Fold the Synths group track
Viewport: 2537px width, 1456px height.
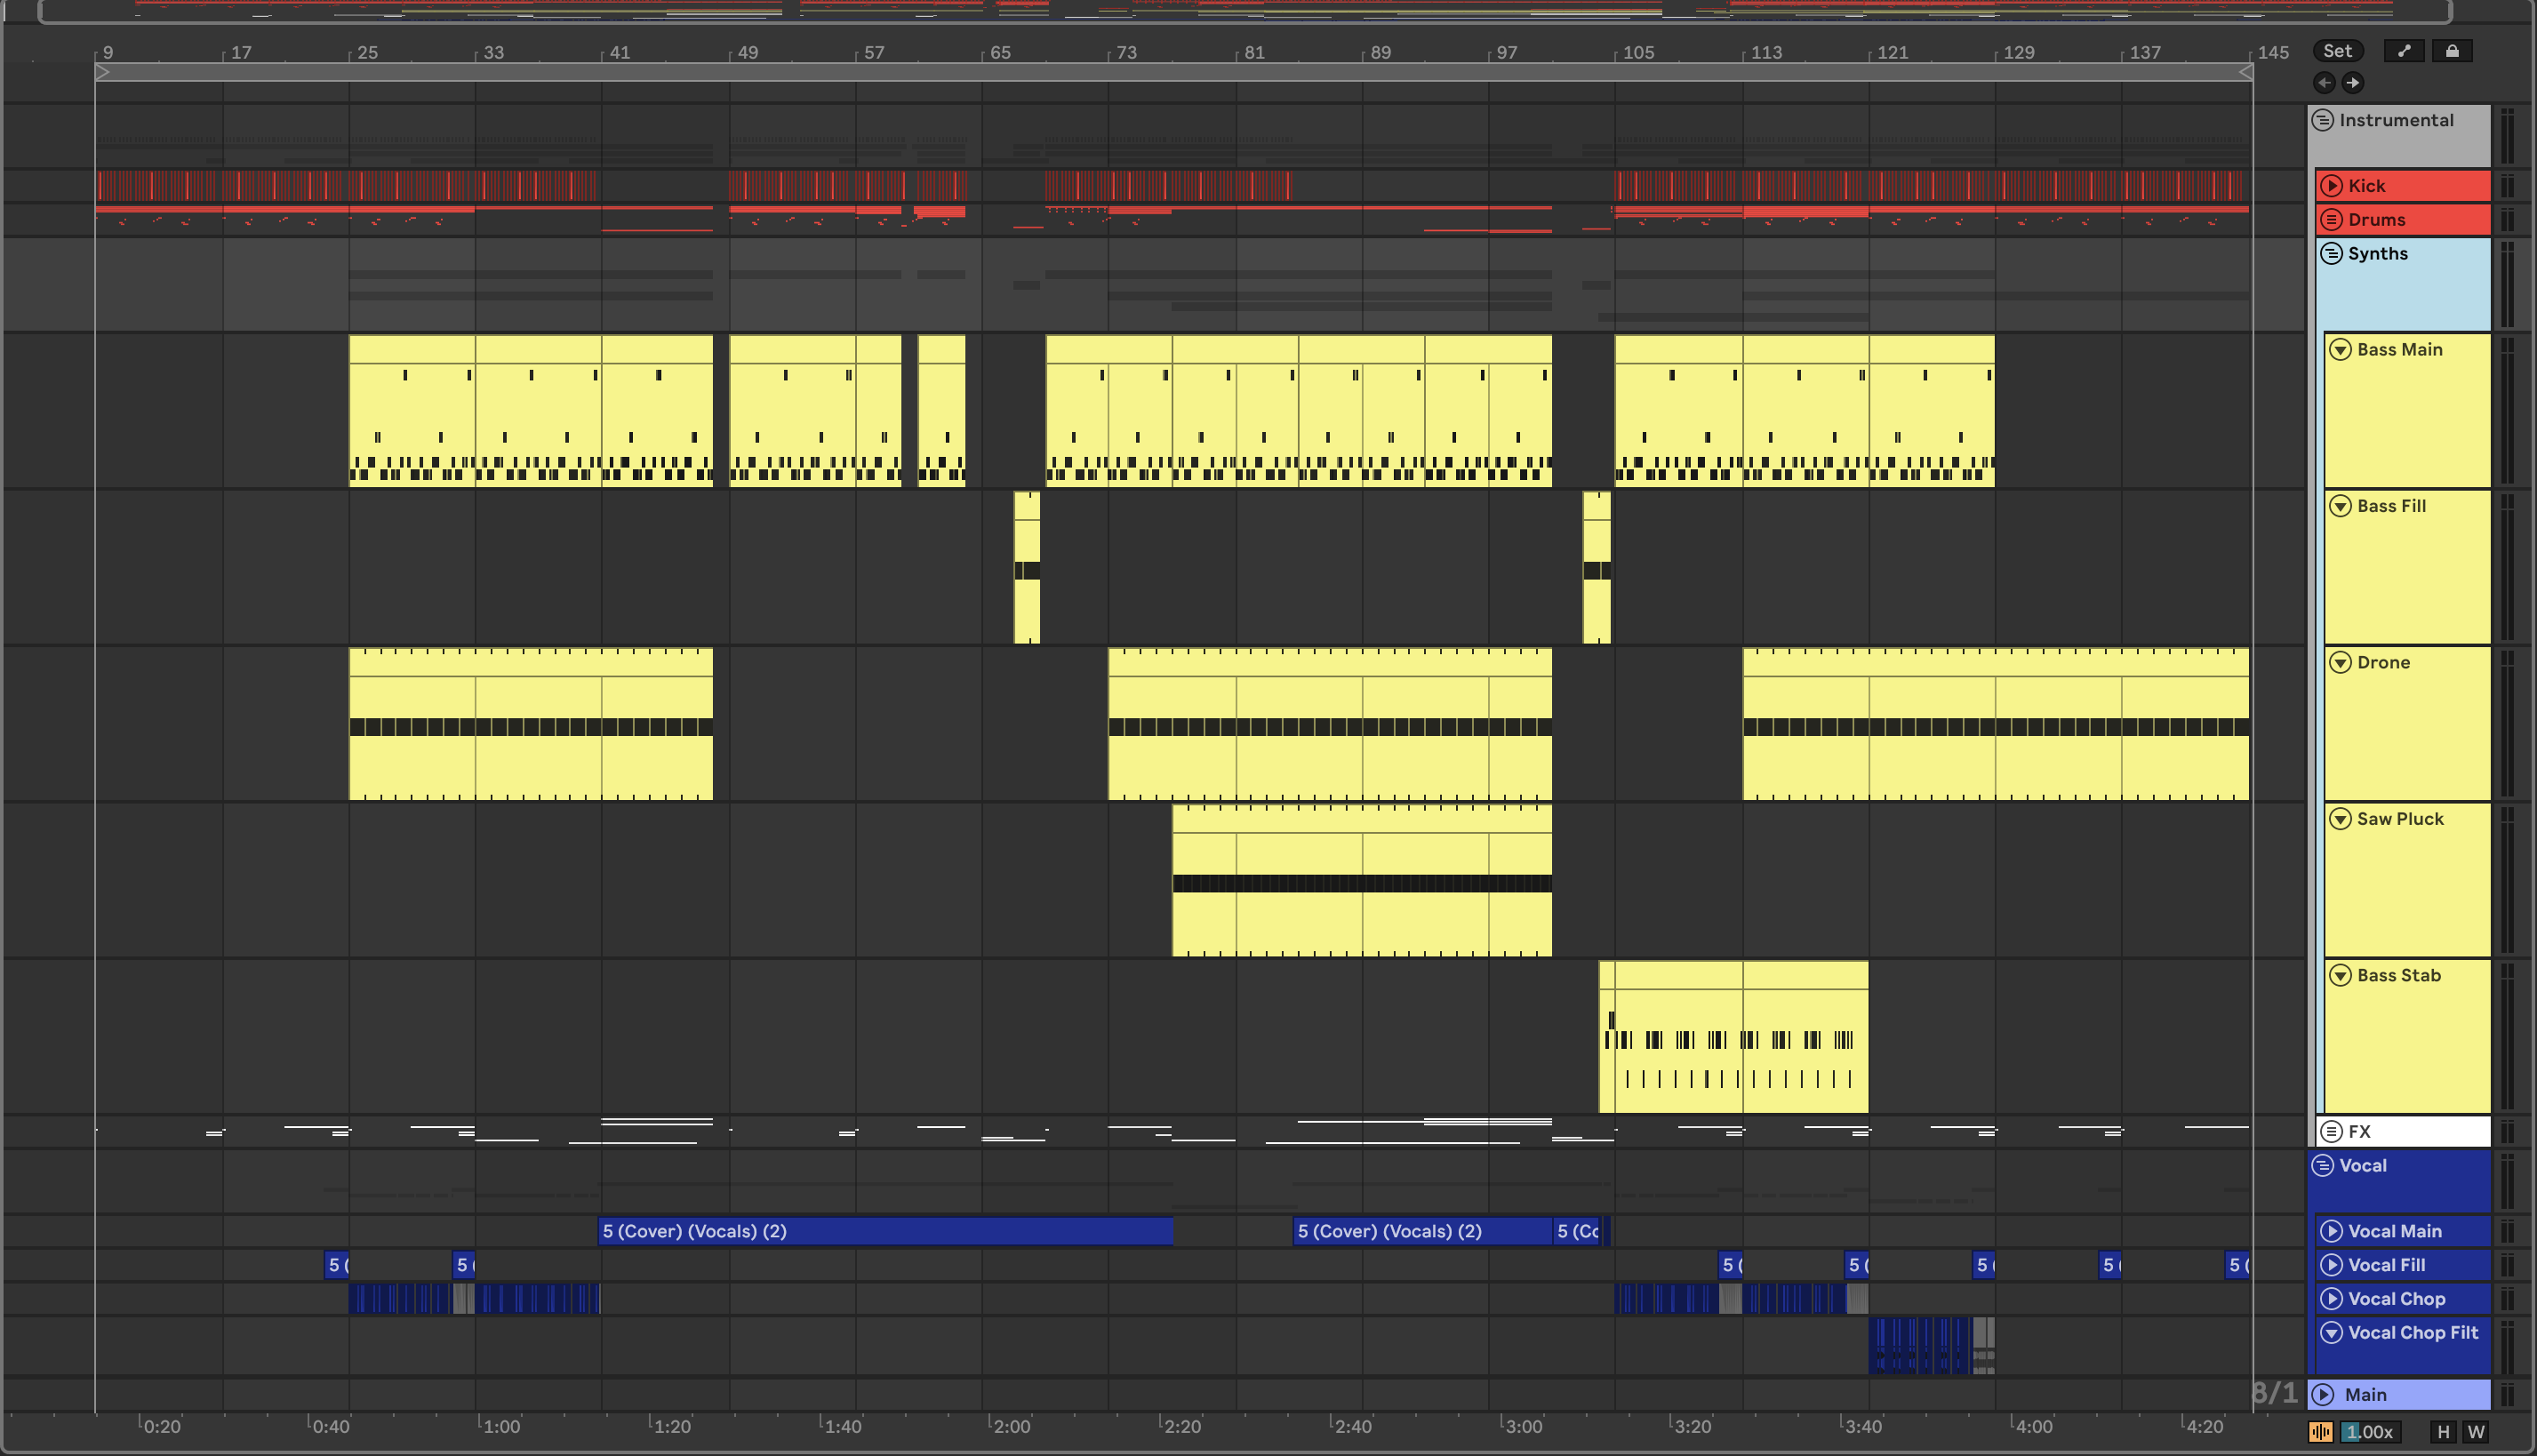click(x=2331, y=253)
